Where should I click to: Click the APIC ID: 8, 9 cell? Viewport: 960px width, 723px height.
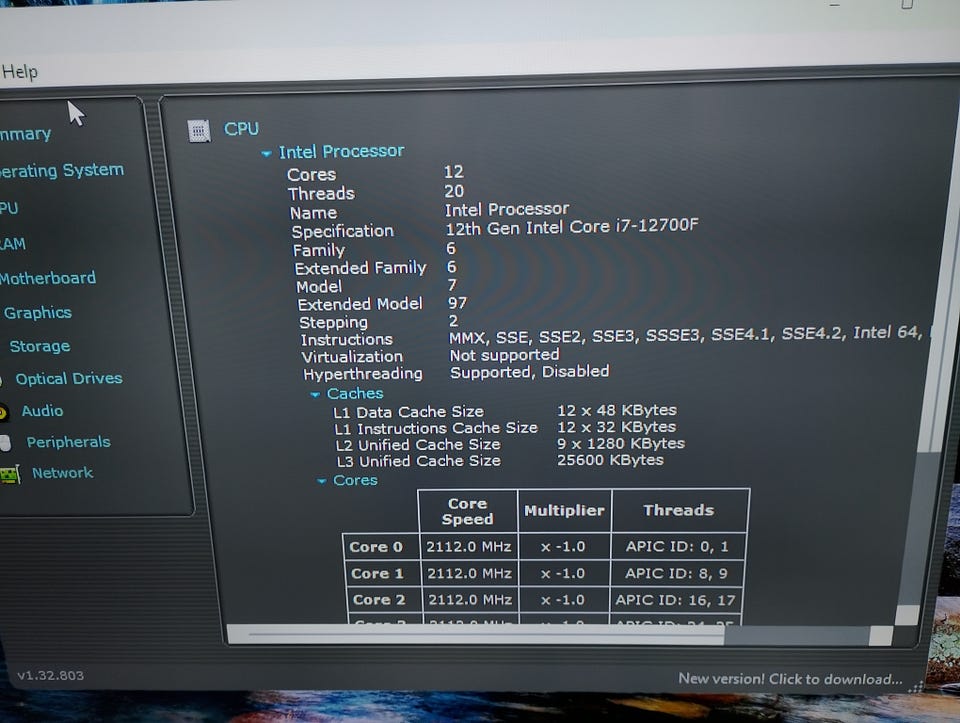(676, 574)
